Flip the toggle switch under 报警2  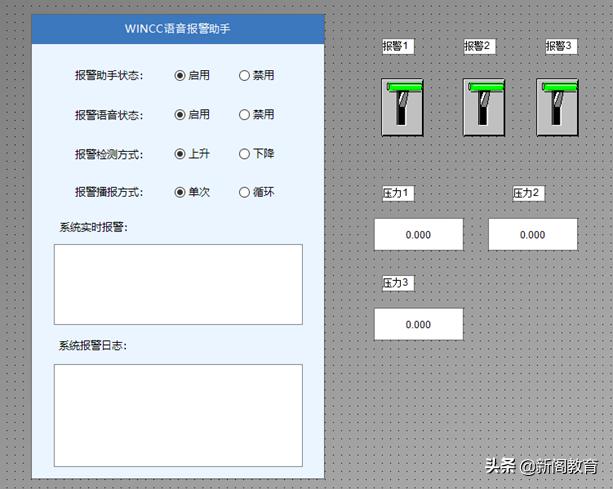click(x=484, y=107)
